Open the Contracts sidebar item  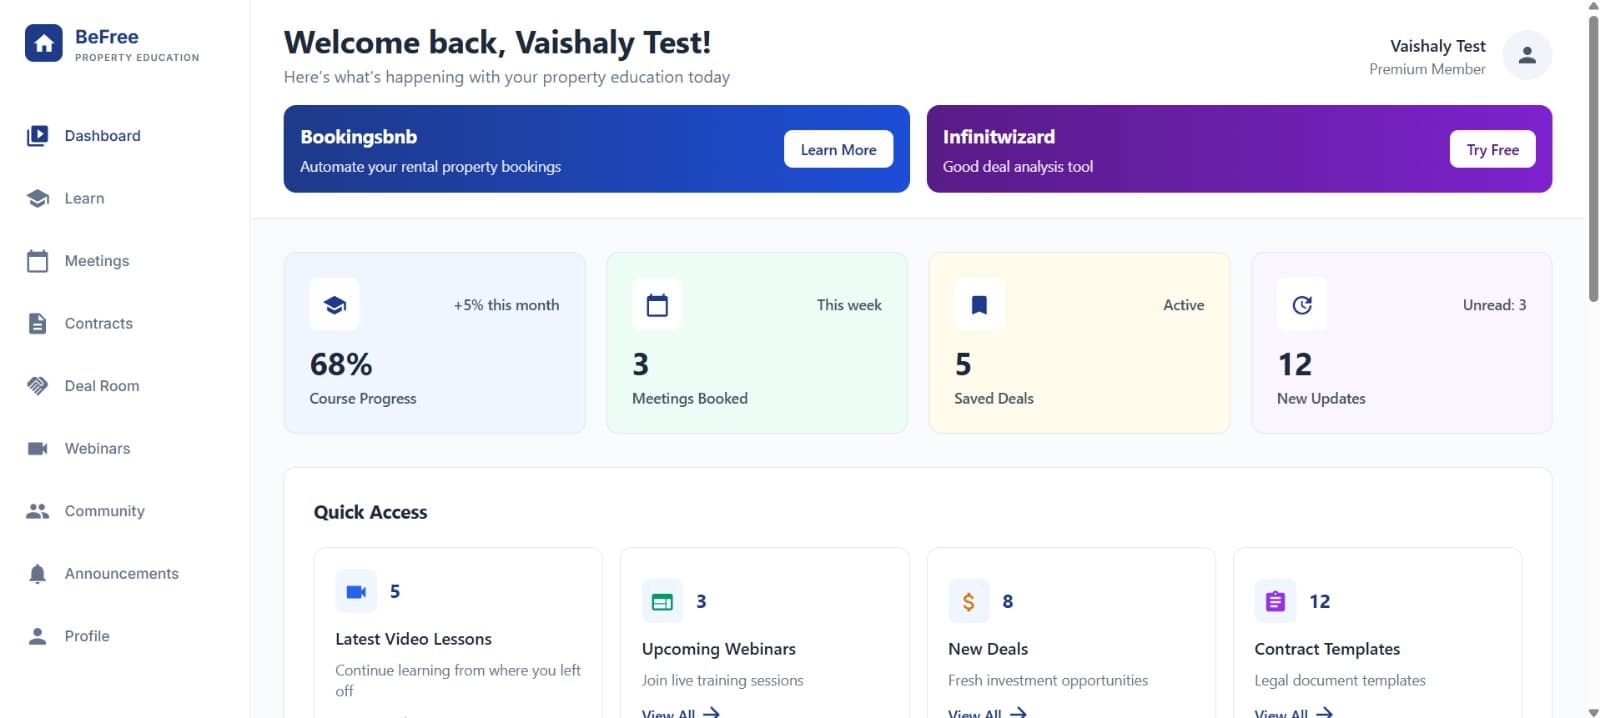coord(98,323)
